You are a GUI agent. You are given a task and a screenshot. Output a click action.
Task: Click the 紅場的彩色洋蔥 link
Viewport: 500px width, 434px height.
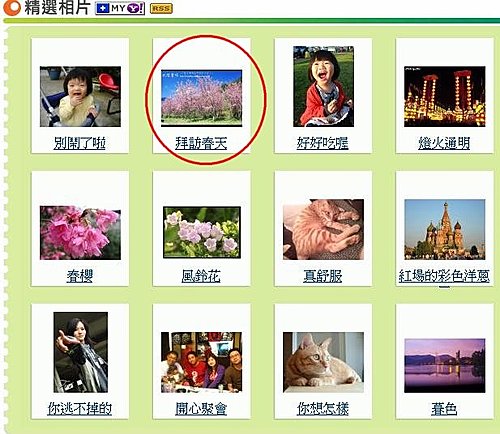click(444, 276)
